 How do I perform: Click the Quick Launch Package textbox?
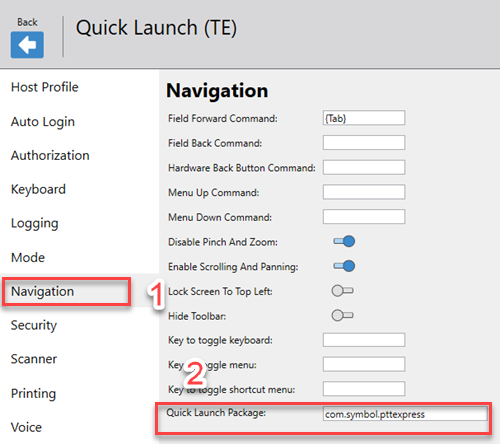[405, 414]
